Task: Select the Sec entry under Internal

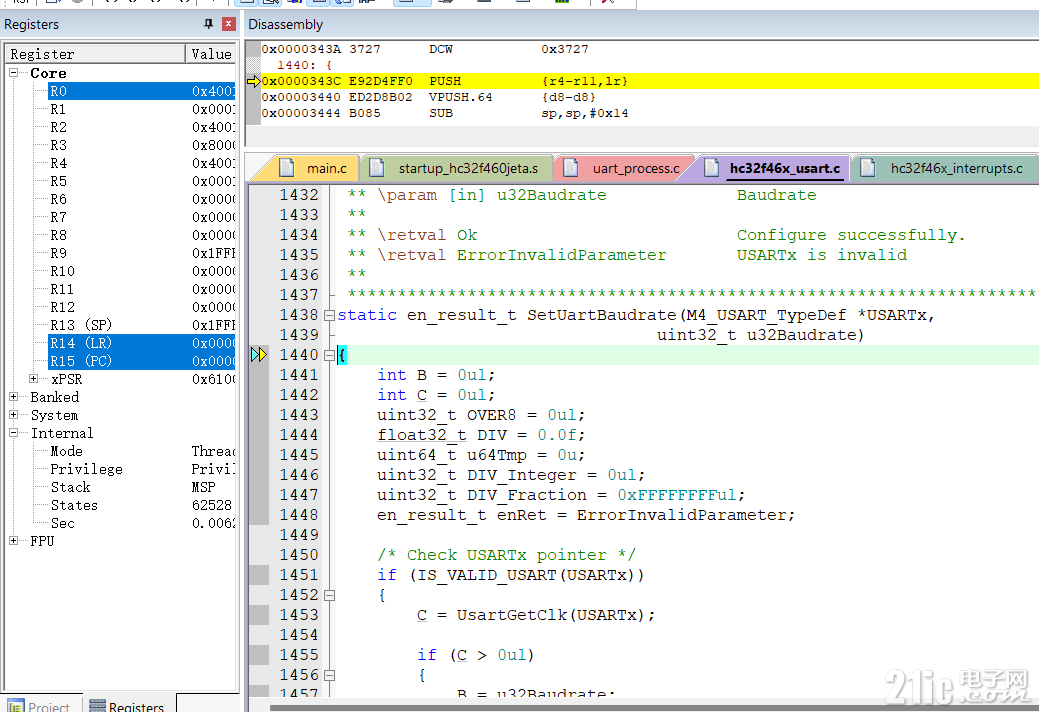Action: 142,523
